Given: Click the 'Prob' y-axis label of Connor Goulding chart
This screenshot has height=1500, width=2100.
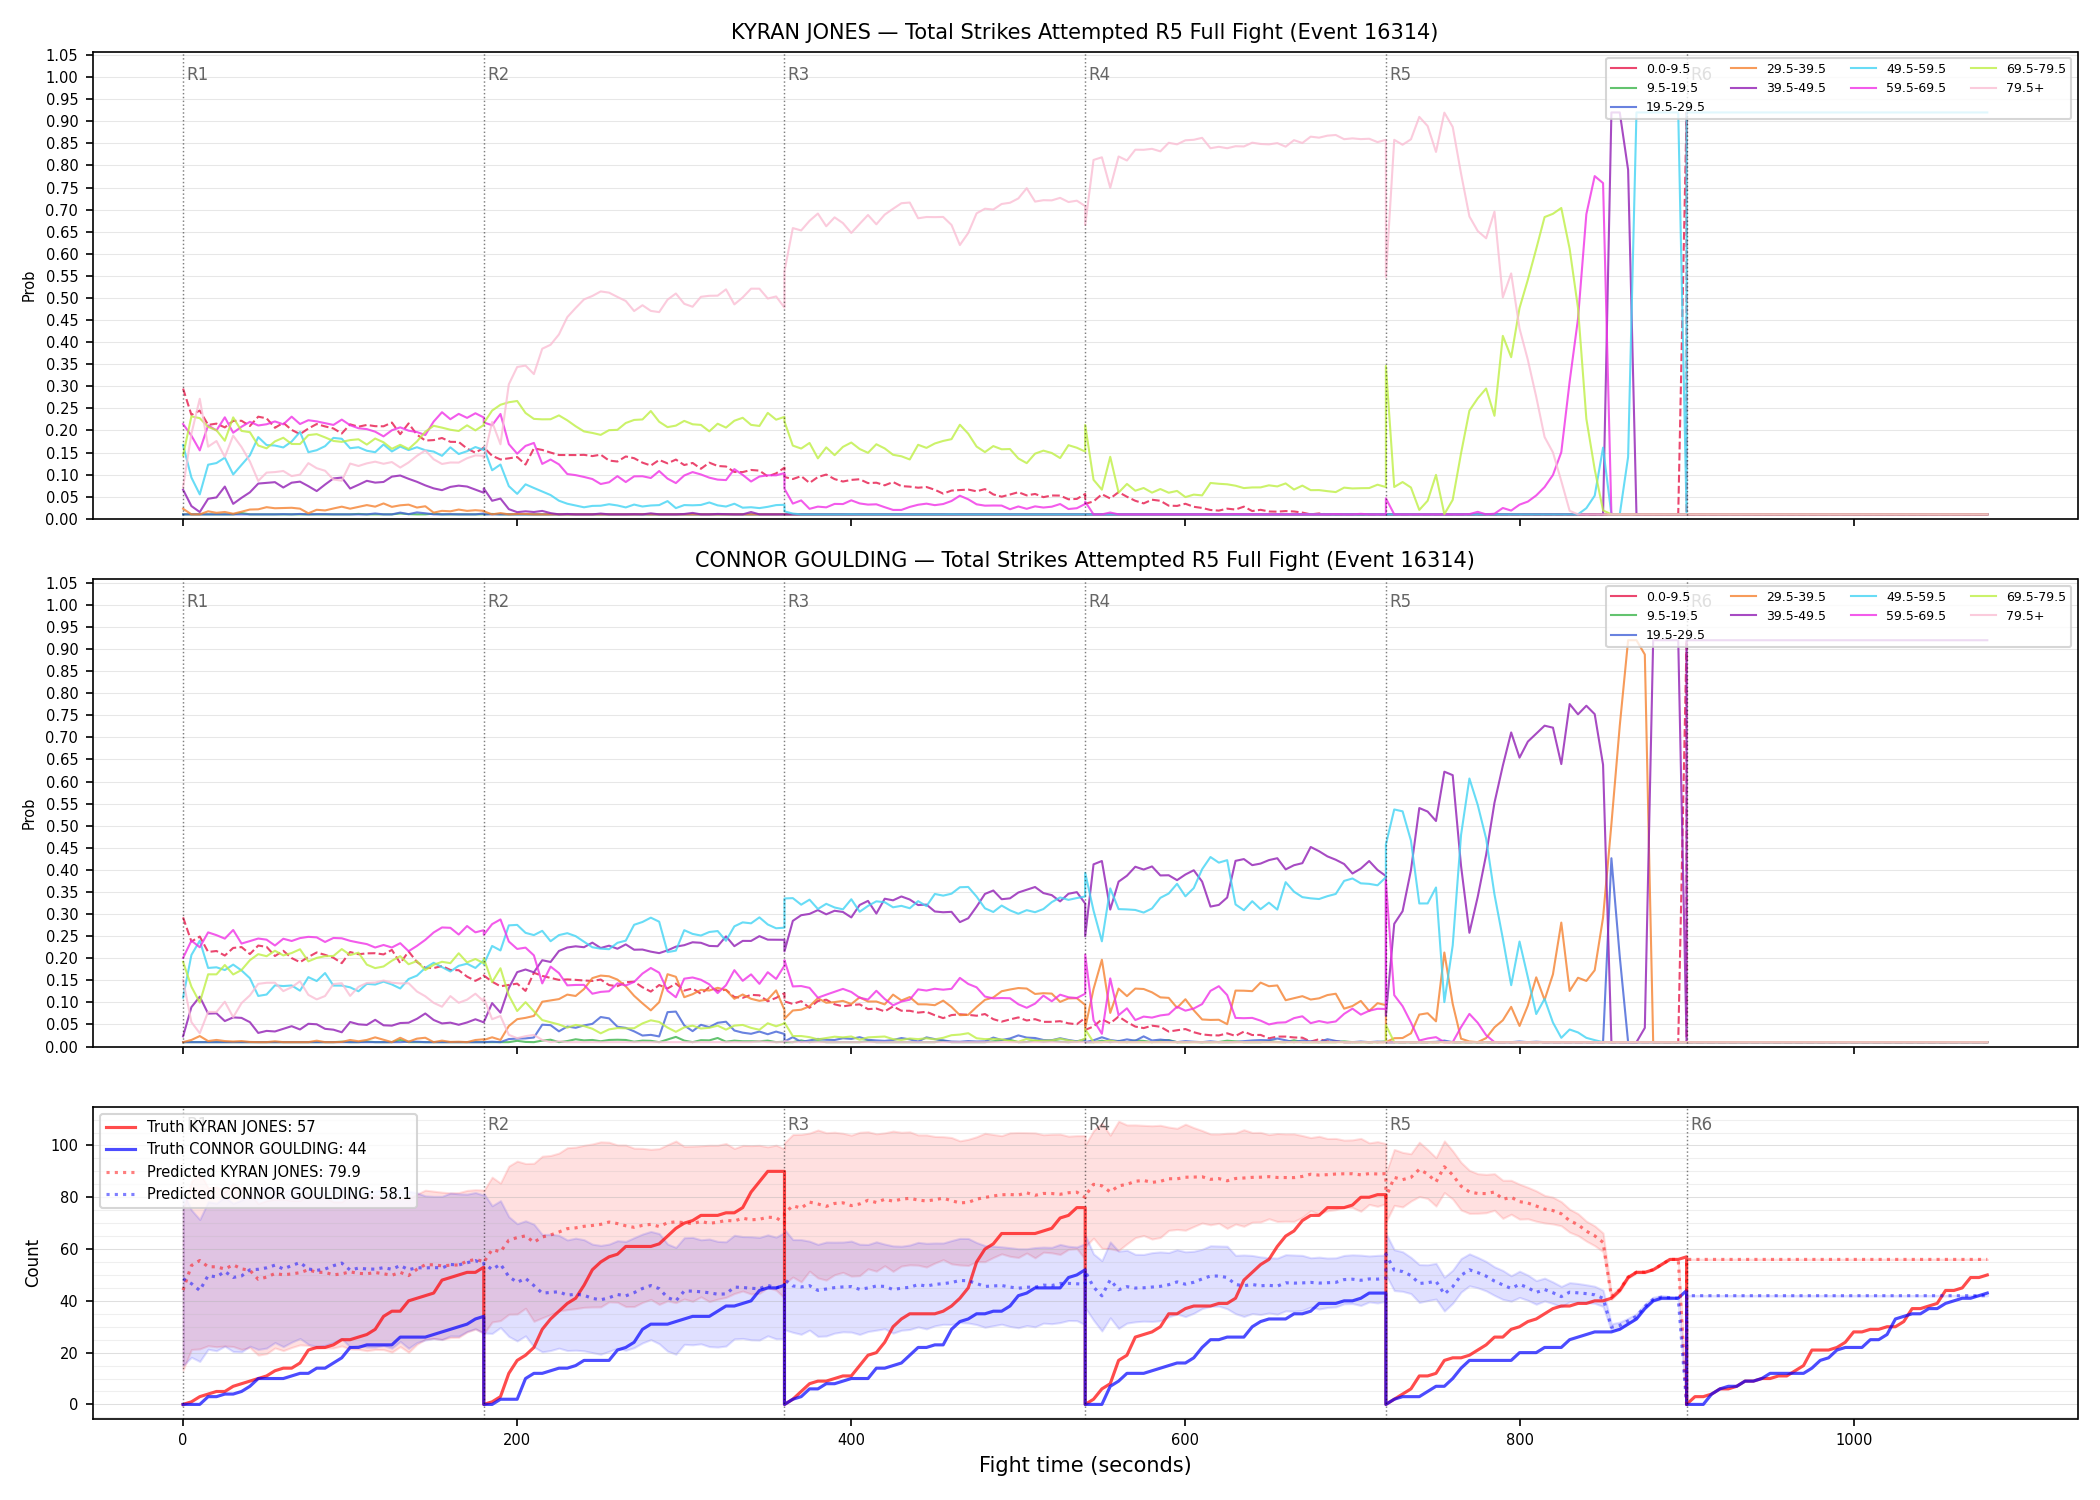Looking at the screenshot, I should tap(29, 814).
